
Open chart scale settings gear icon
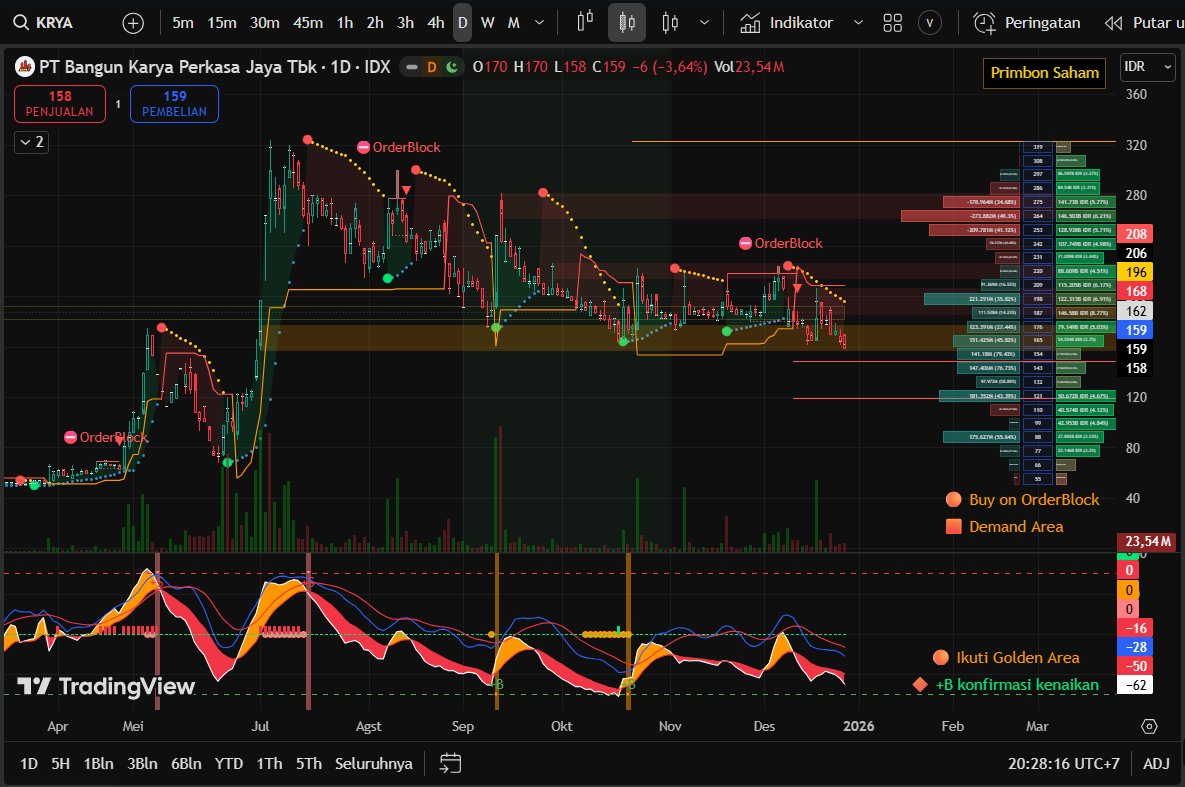tap(1149, 726)
